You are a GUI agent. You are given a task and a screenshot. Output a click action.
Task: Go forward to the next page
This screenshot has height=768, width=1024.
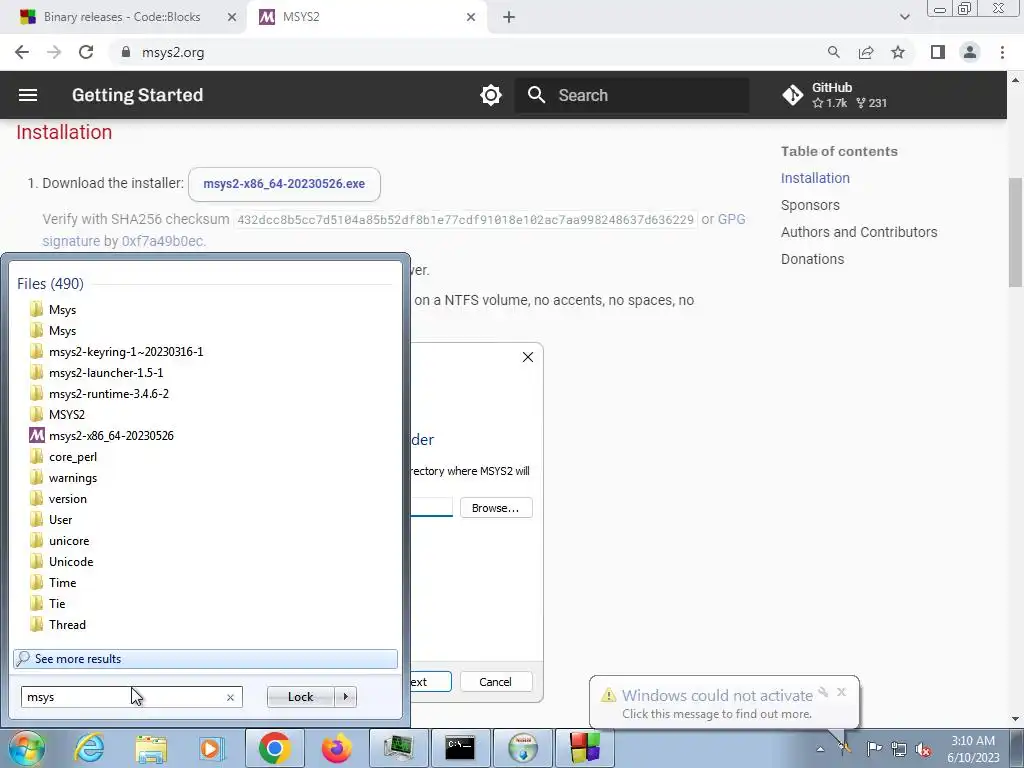point(54,52)
